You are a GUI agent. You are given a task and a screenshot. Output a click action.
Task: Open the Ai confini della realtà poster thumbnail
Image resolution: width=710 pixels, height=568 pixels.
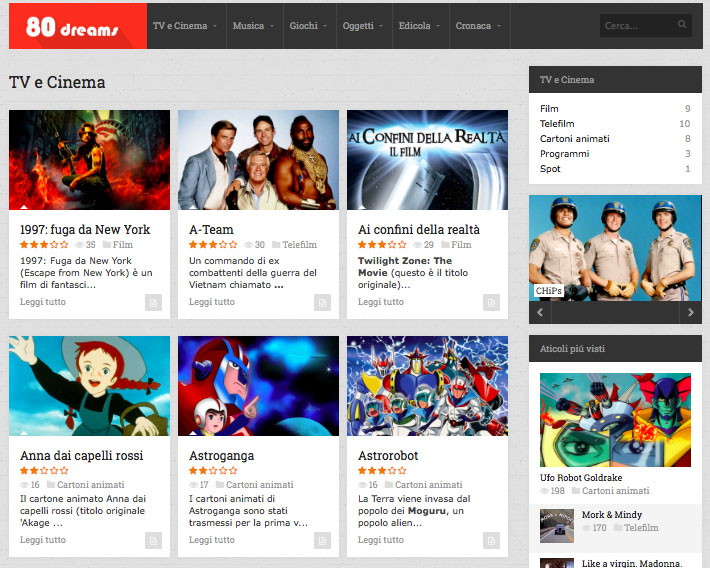[x=427, y=160]
